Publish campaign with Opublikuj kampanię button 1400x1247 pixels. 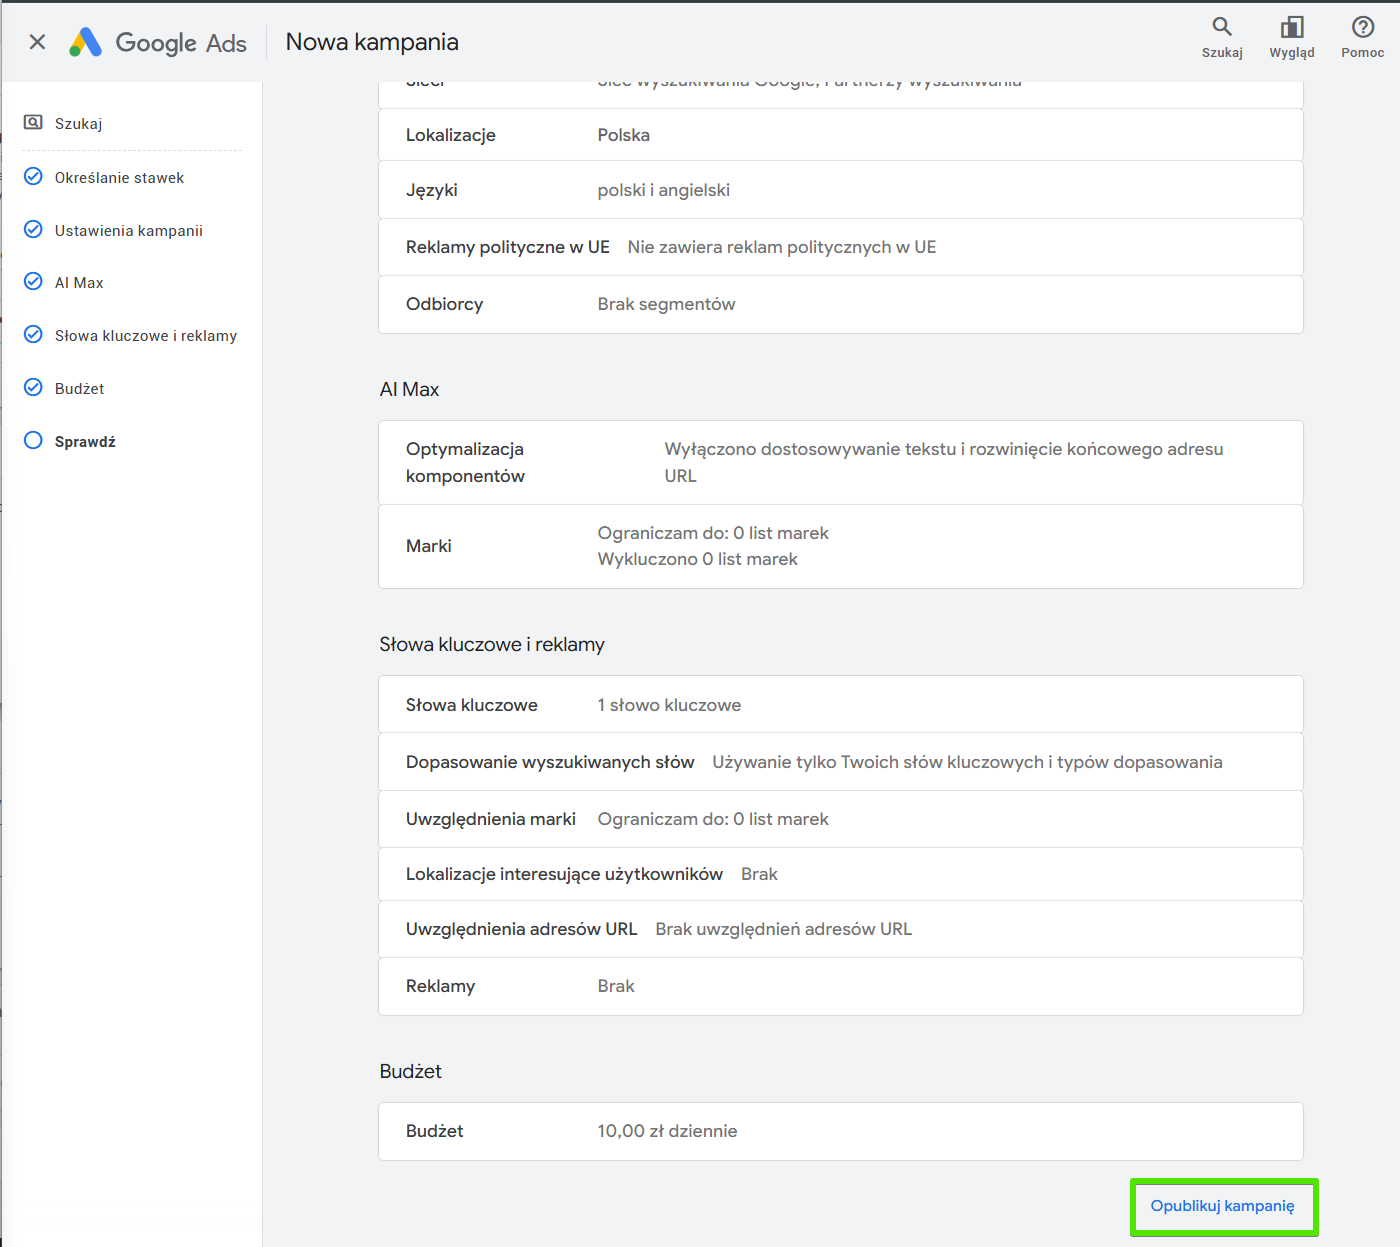[x=1223, y=1206]
